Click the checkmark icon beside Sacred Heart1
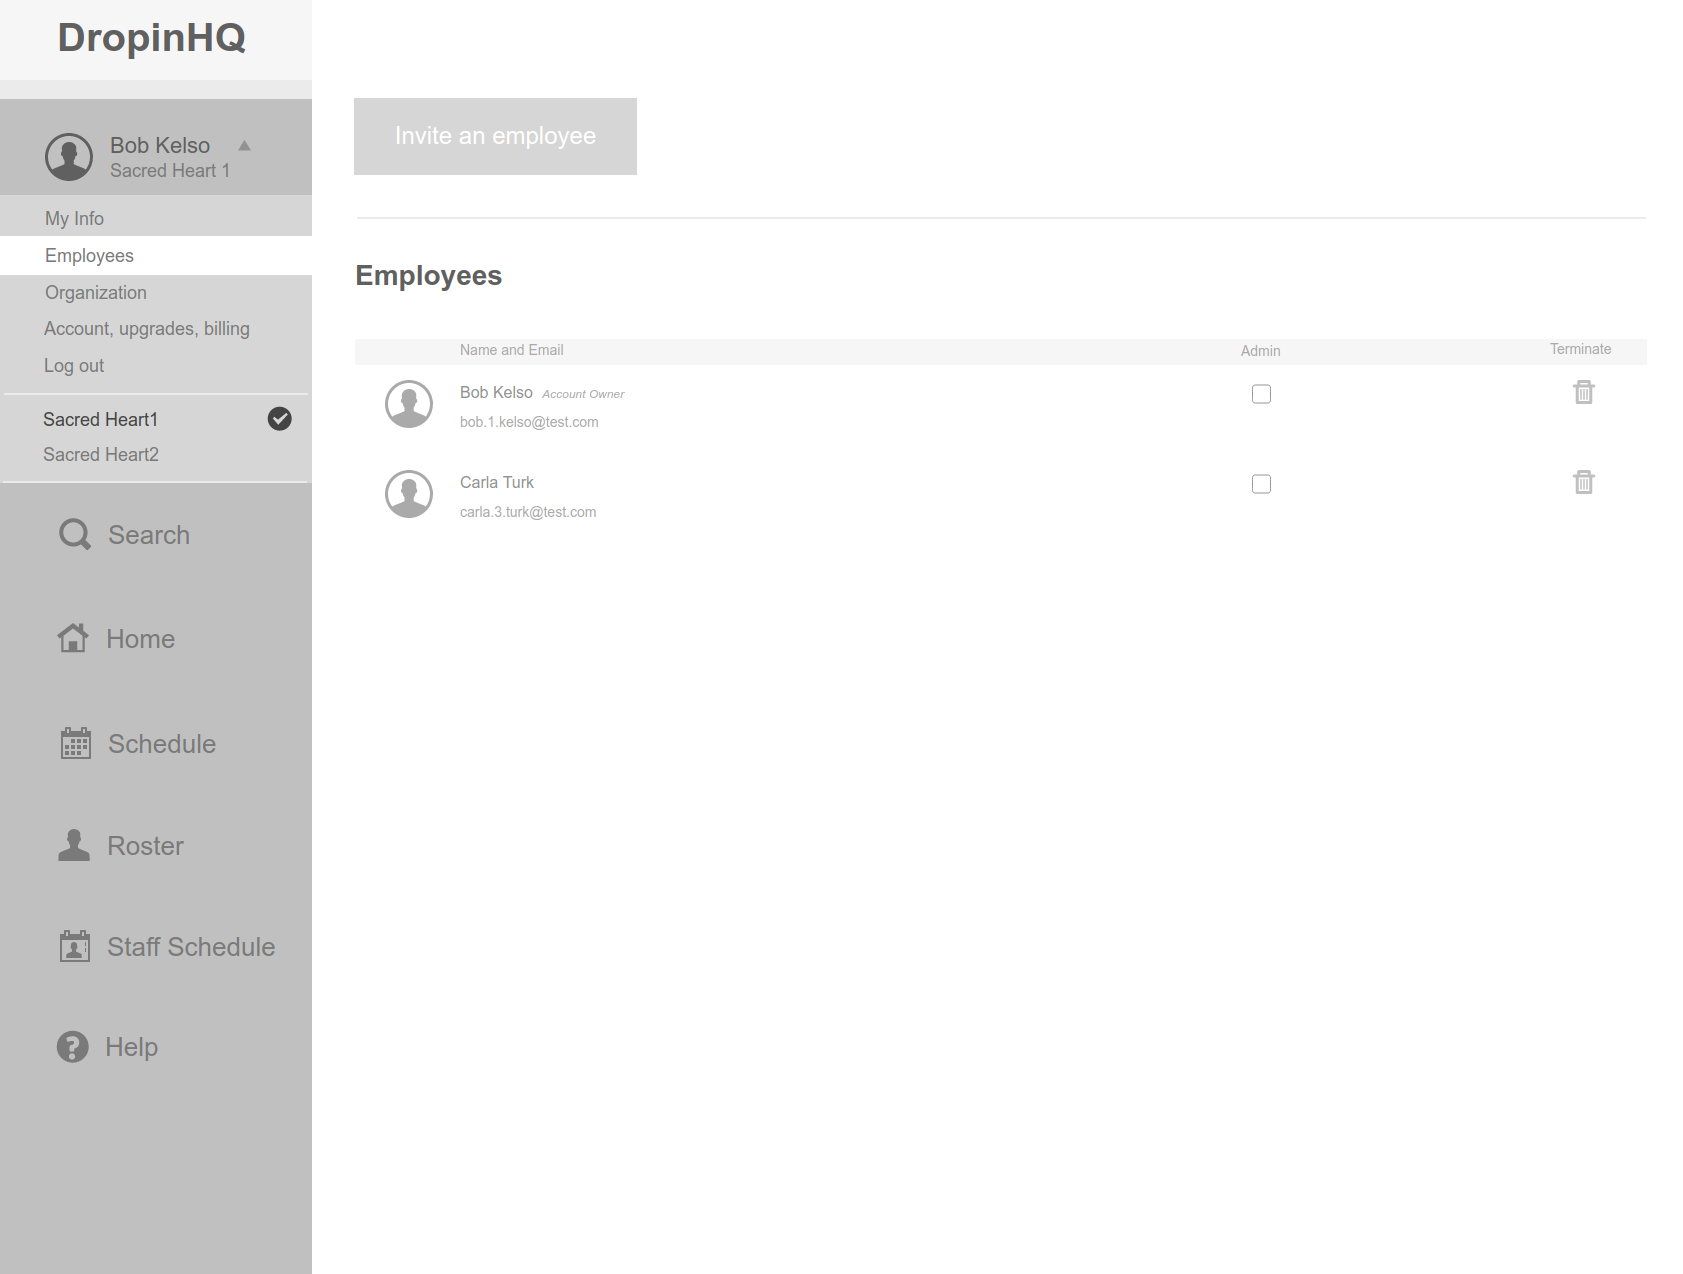The image size is (1683, 1274). click(280, 419)
